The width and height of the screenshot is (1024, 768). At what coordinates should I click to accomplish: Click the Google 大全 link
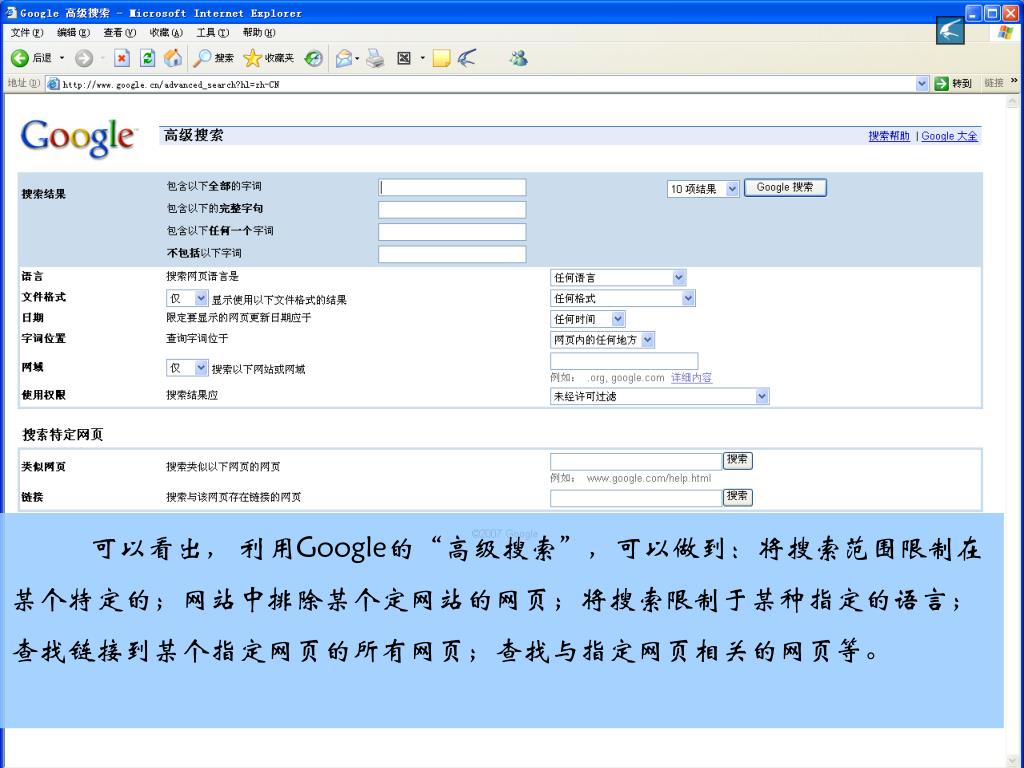[950, 136]
